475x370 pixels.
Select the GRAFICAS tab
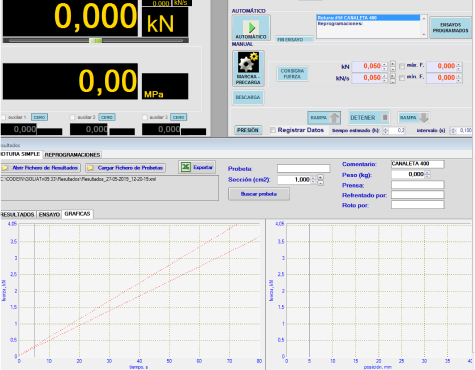[77, 214]
